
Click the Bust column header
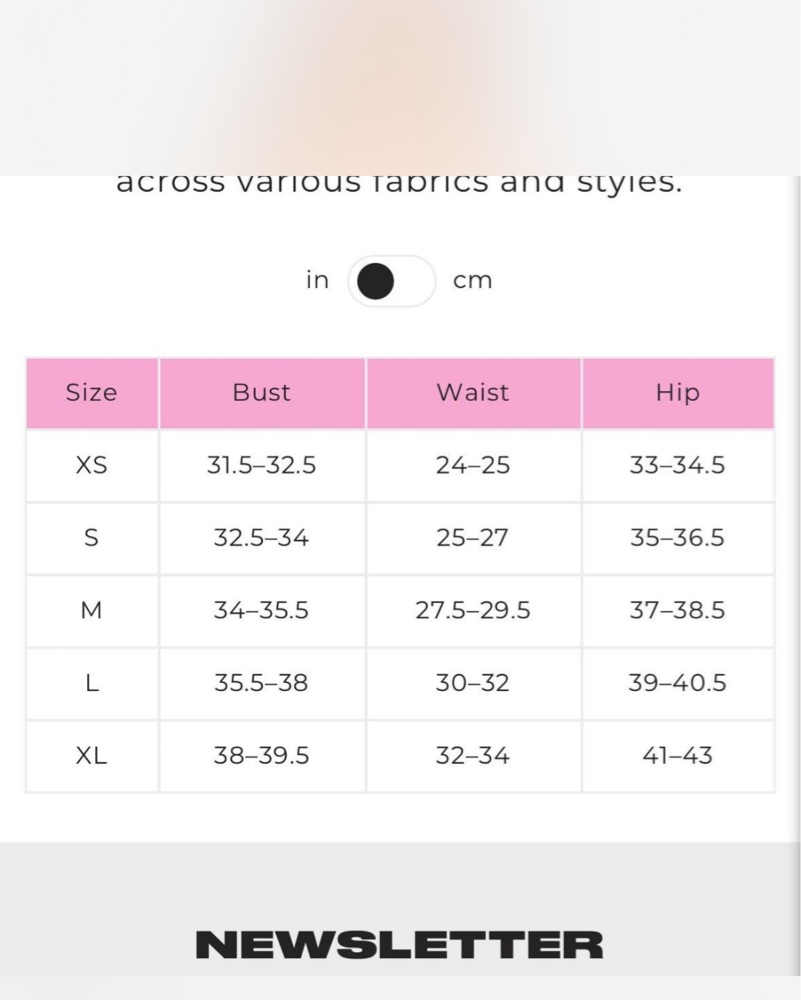pos(262,393)
